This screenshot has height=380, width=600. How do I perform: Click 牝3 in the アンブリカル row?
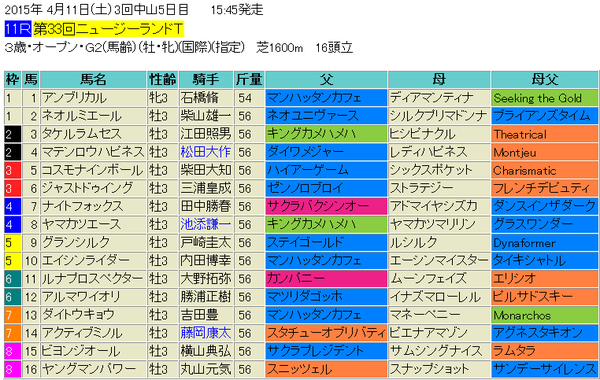[x=158, y=98]
